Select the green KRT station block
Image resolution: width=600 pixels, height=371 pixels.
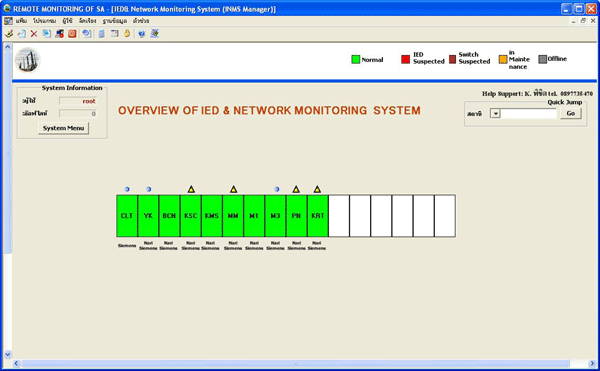tap(318, 216)
